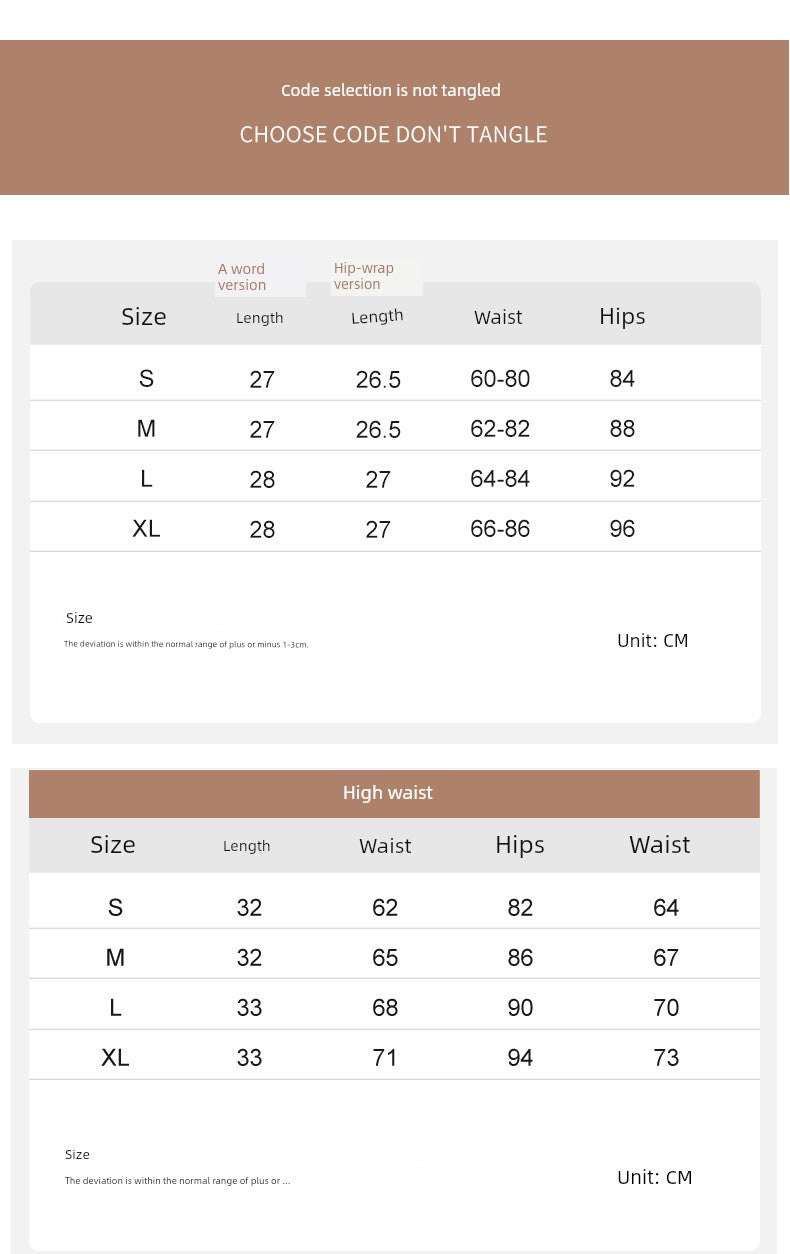The height and width of the screenshot is (1254, 790).
Task: Select the waist value 71 cell
Action: 385,1058
